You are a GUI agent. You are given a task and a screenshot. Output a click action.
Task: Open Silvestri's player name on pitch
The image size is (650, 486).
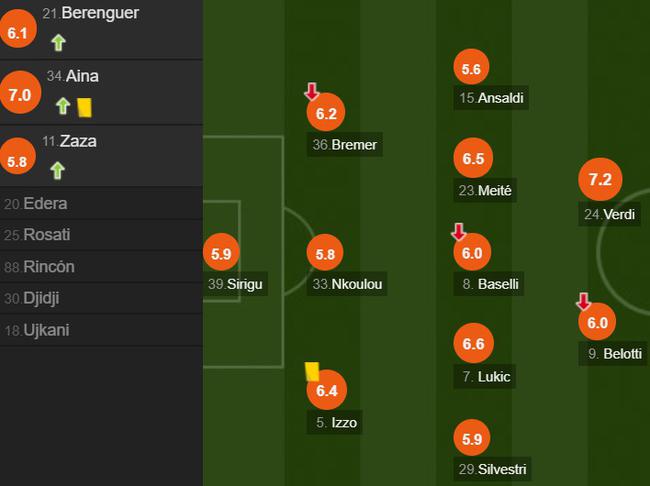coord(502,469)
